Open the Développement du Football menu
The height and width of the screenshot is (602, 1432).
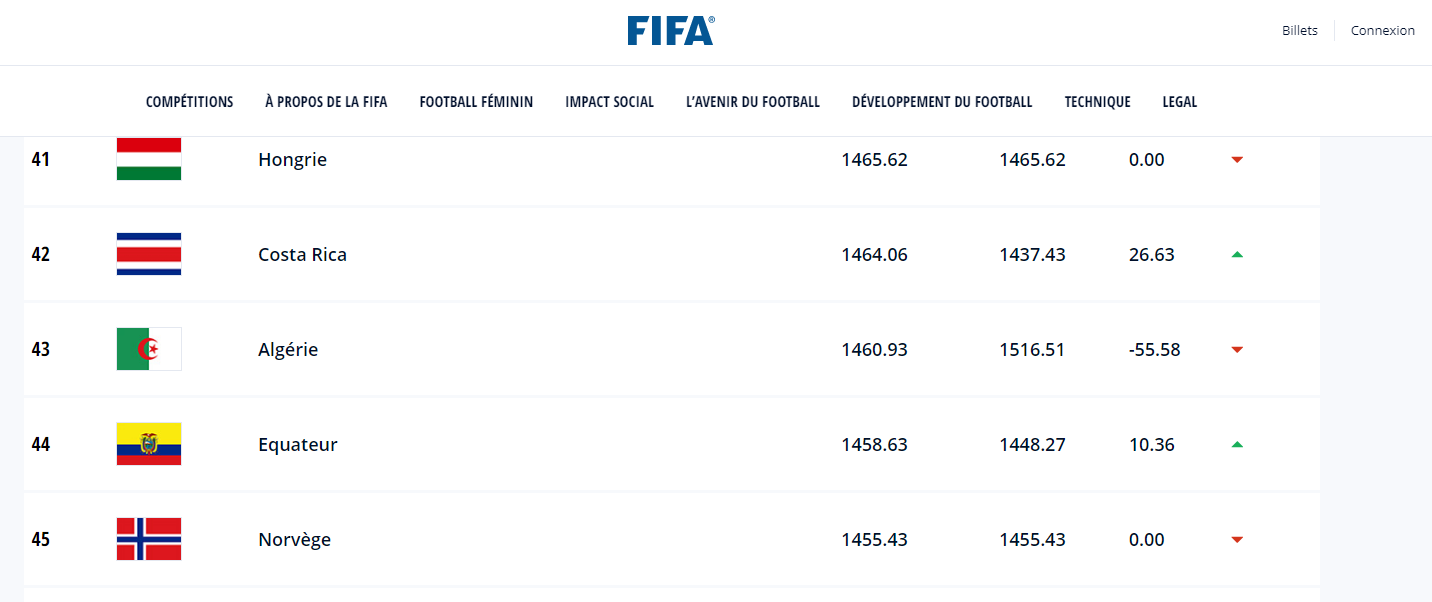(x=942, y=102)
